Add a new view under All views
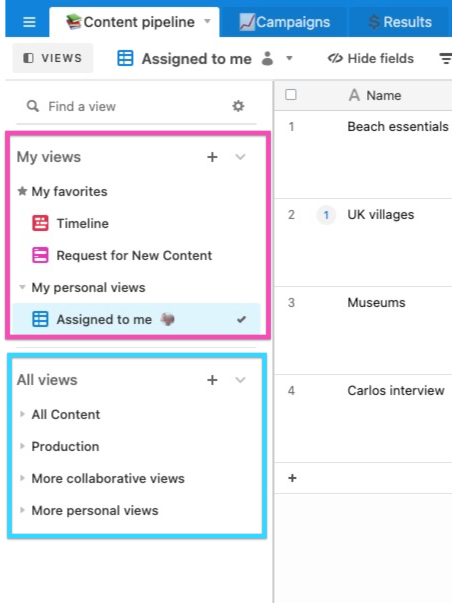The height and width of the screenshot is (603, 452). tap(212, 380)
